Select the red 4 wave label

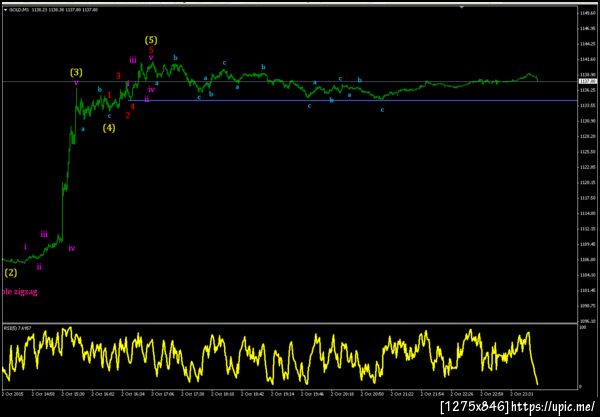click(132, 106)
